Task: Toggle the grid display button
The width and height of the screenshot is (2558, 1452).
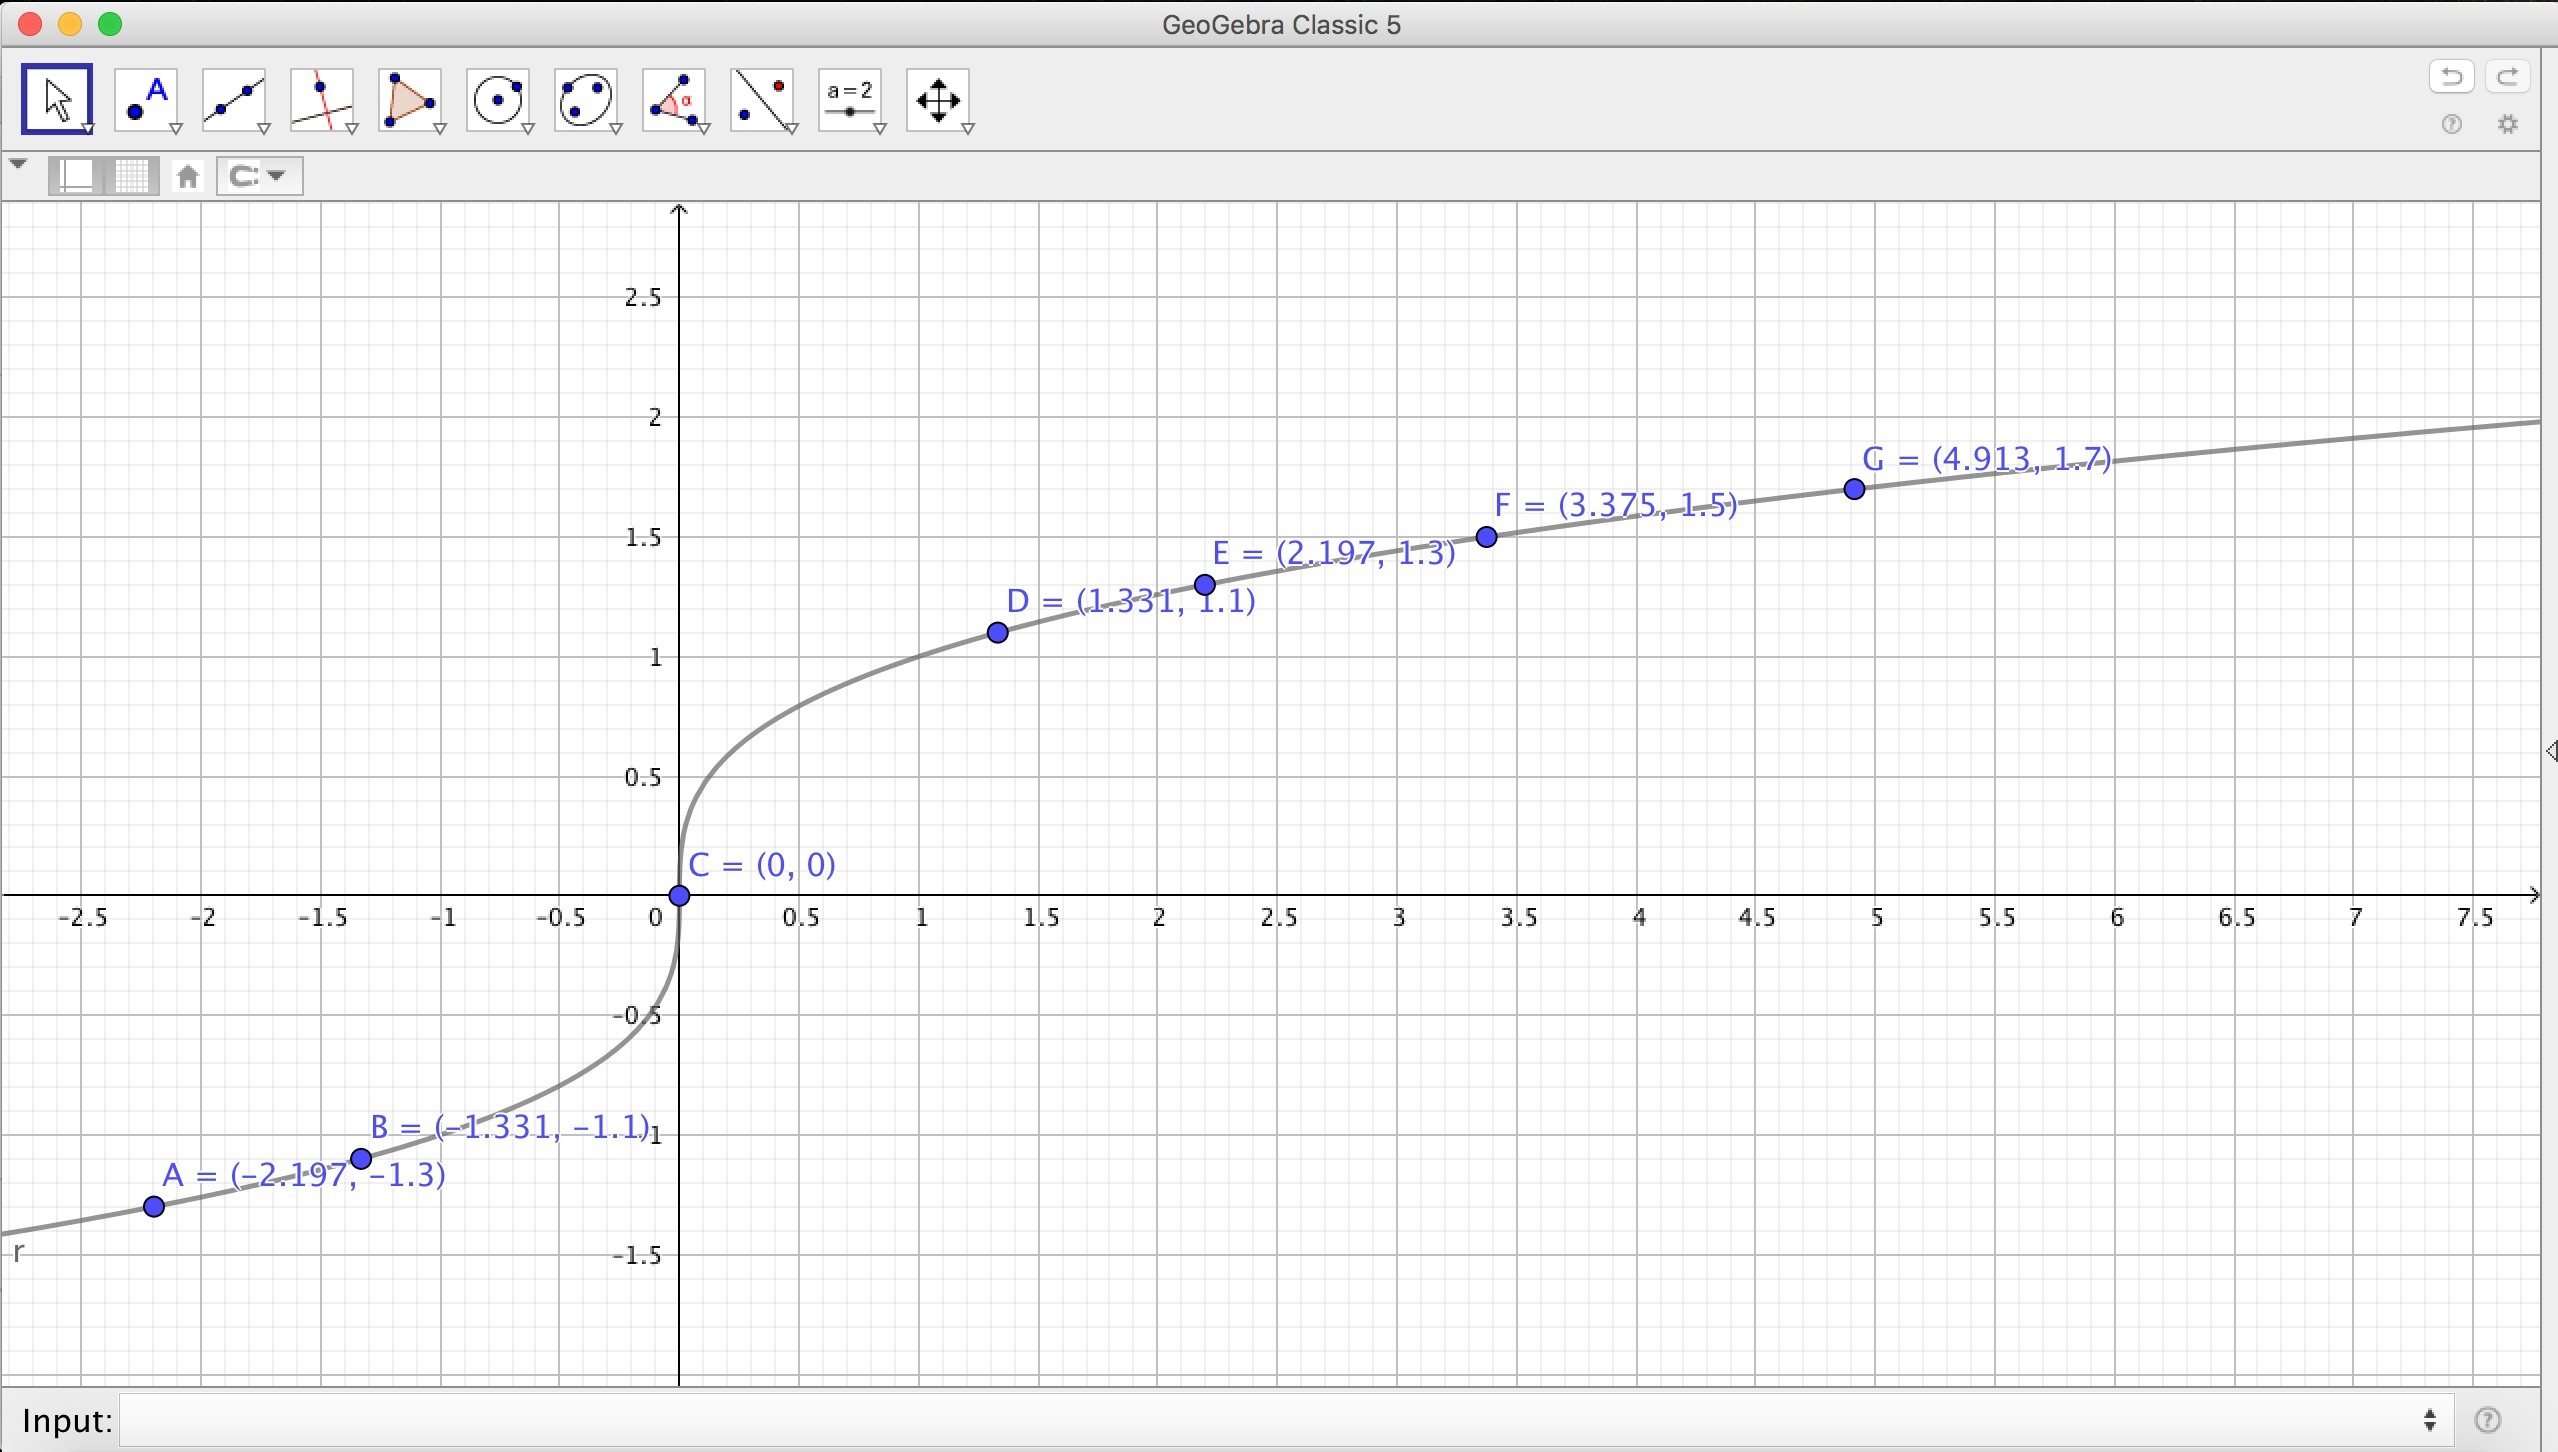Action: click(x=132, y=176)
